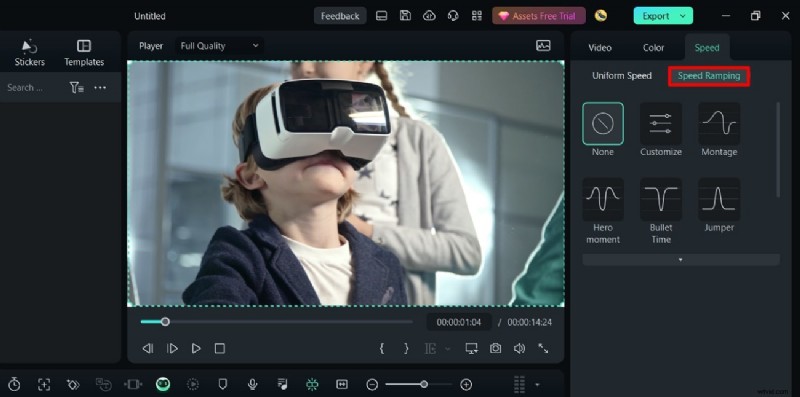Image resolution: width=800 pixels, height=397 pixels.
Task: Stop playback with the square button
Action: pyautogui.click(x=219, y=349)
